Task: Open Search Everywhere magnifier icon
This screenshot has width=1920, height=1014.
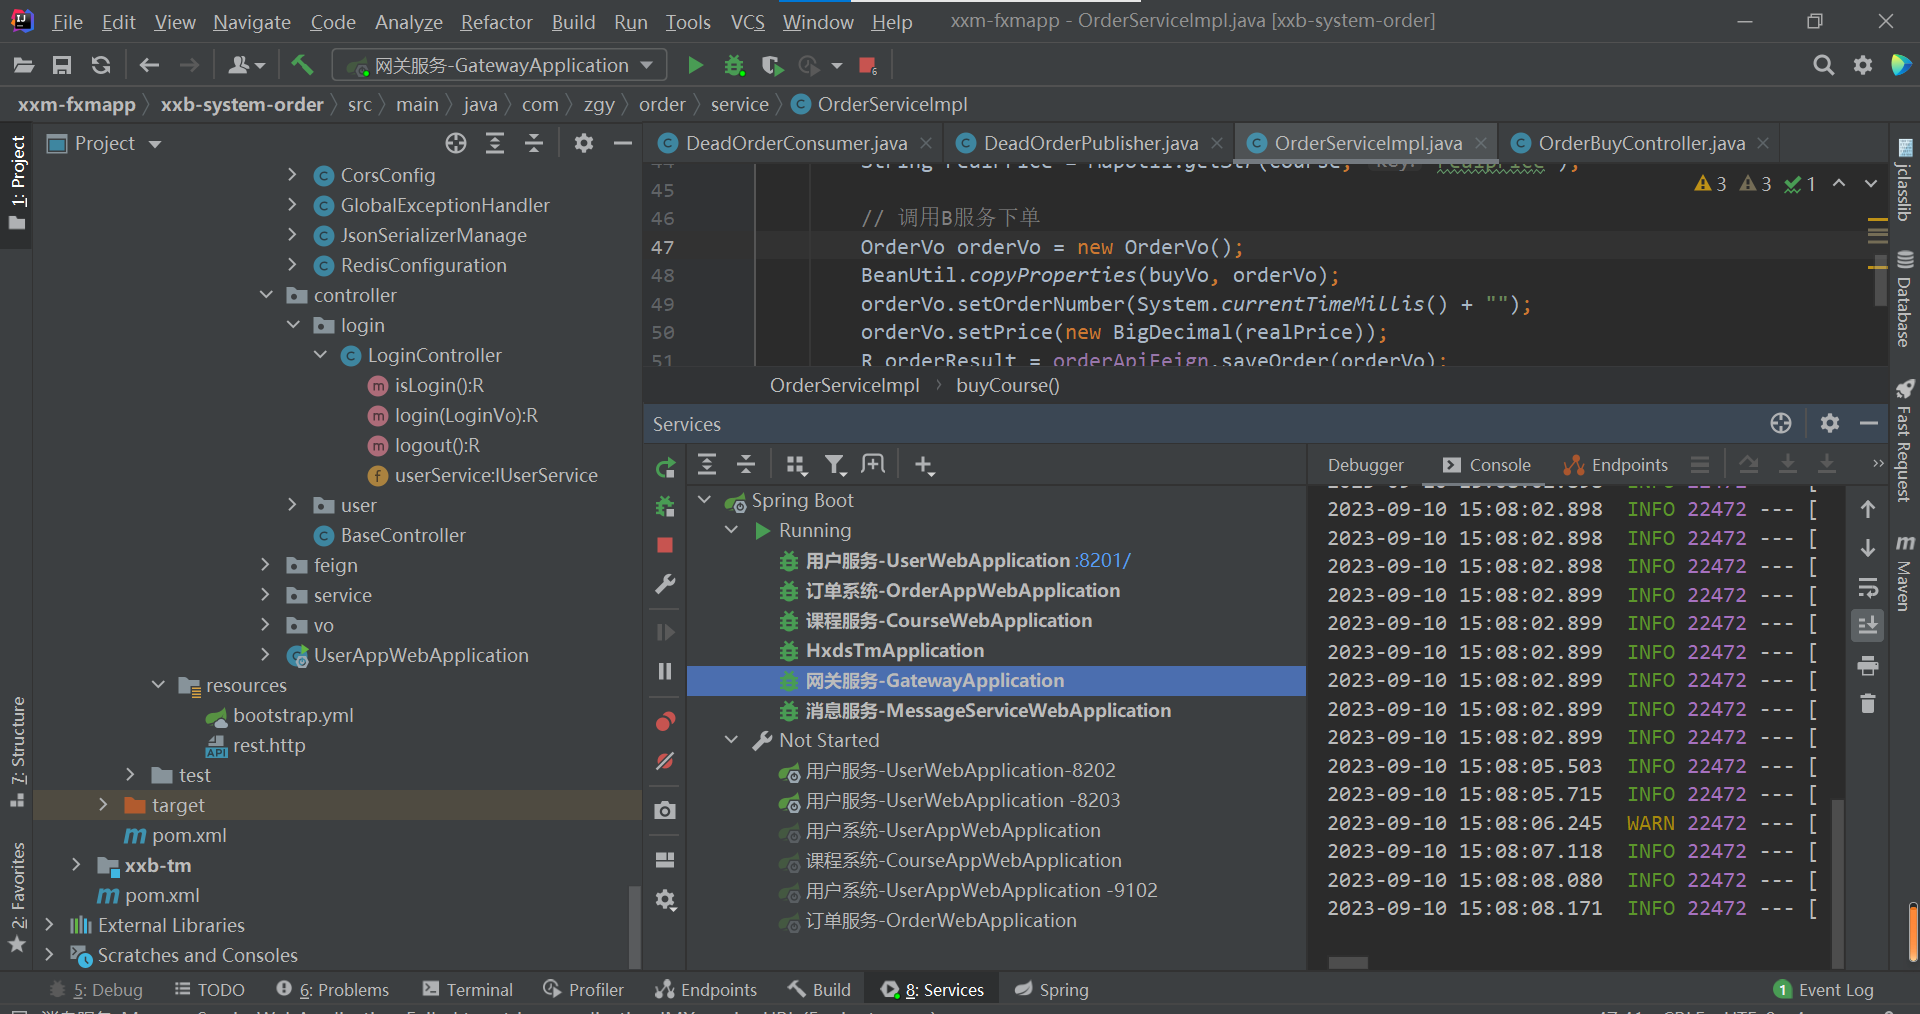Action: [x=1824, y=65]
